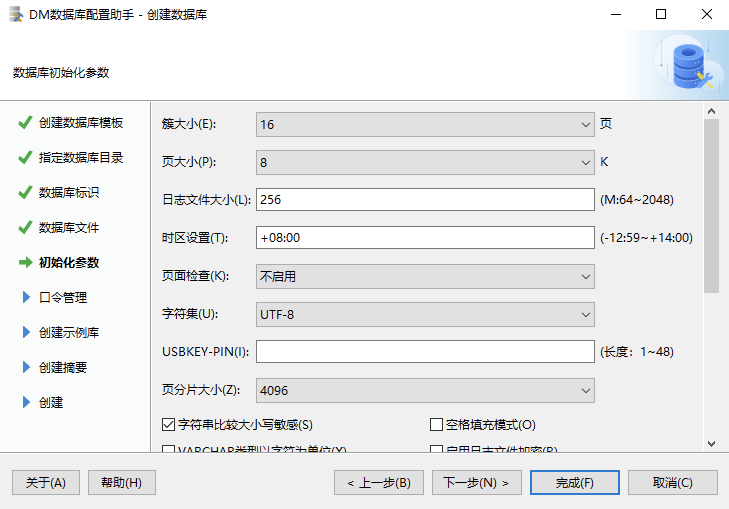Go back with 上一步(B) button
The image size is (729, 509).
(x=378, y=483)
